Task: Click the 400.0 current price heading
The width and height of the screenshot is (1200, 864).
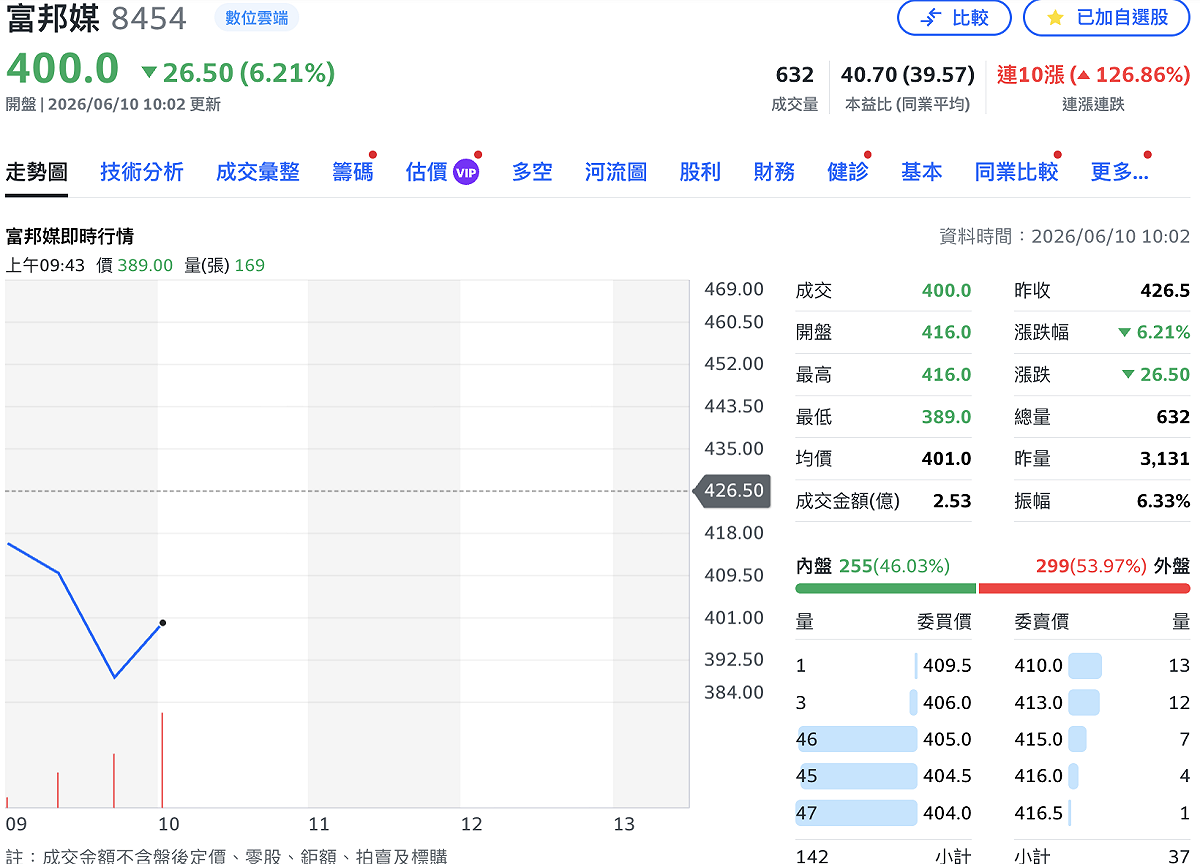Action: (62, 69)
